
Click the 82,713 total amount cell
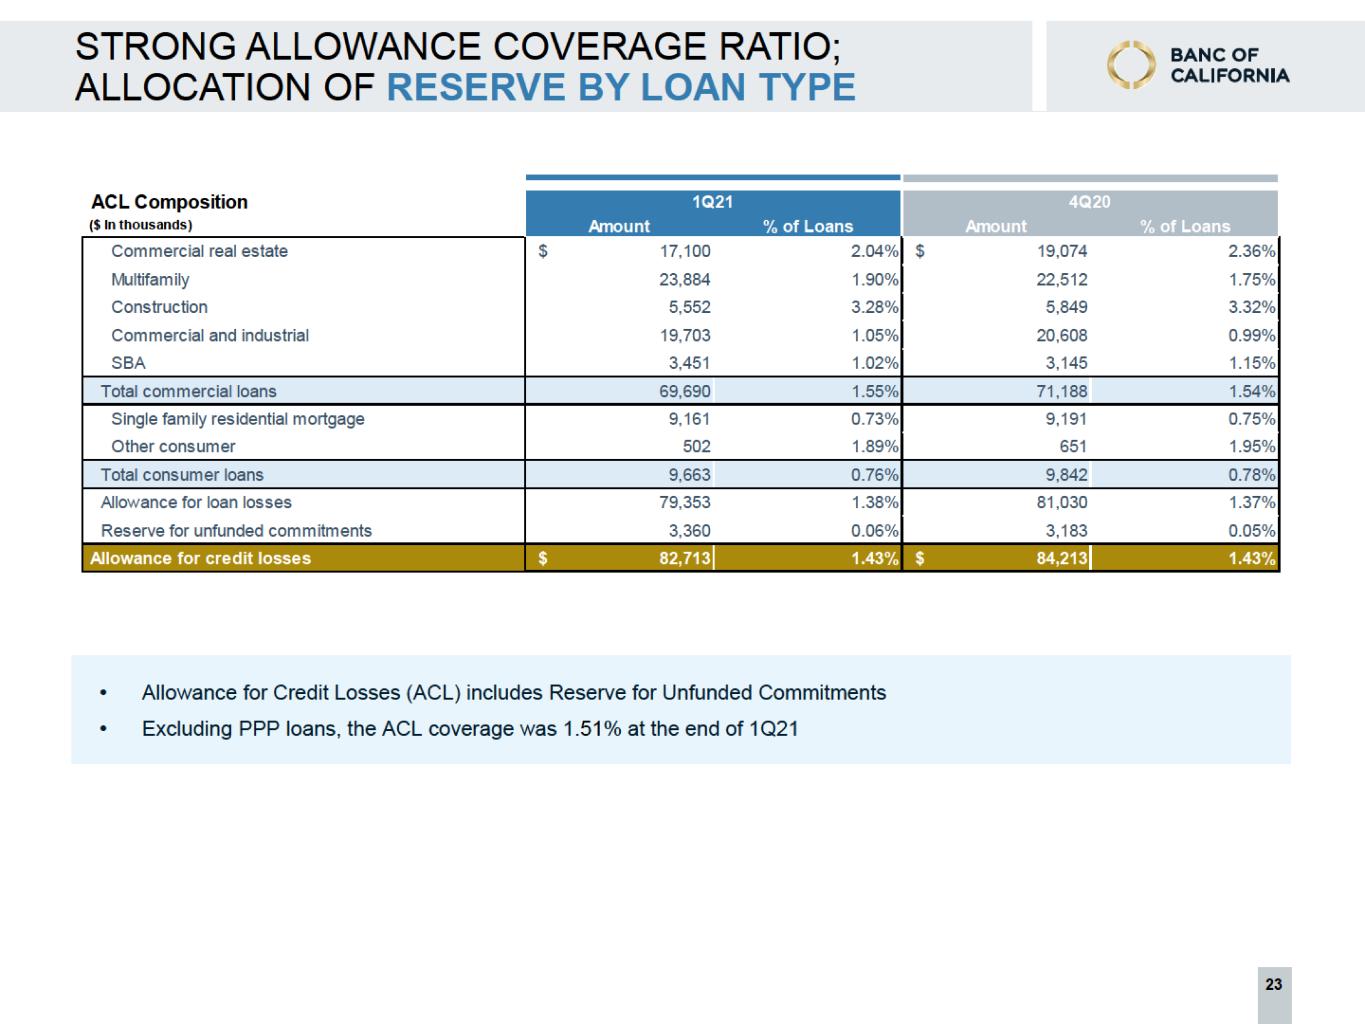click(684, 558)
